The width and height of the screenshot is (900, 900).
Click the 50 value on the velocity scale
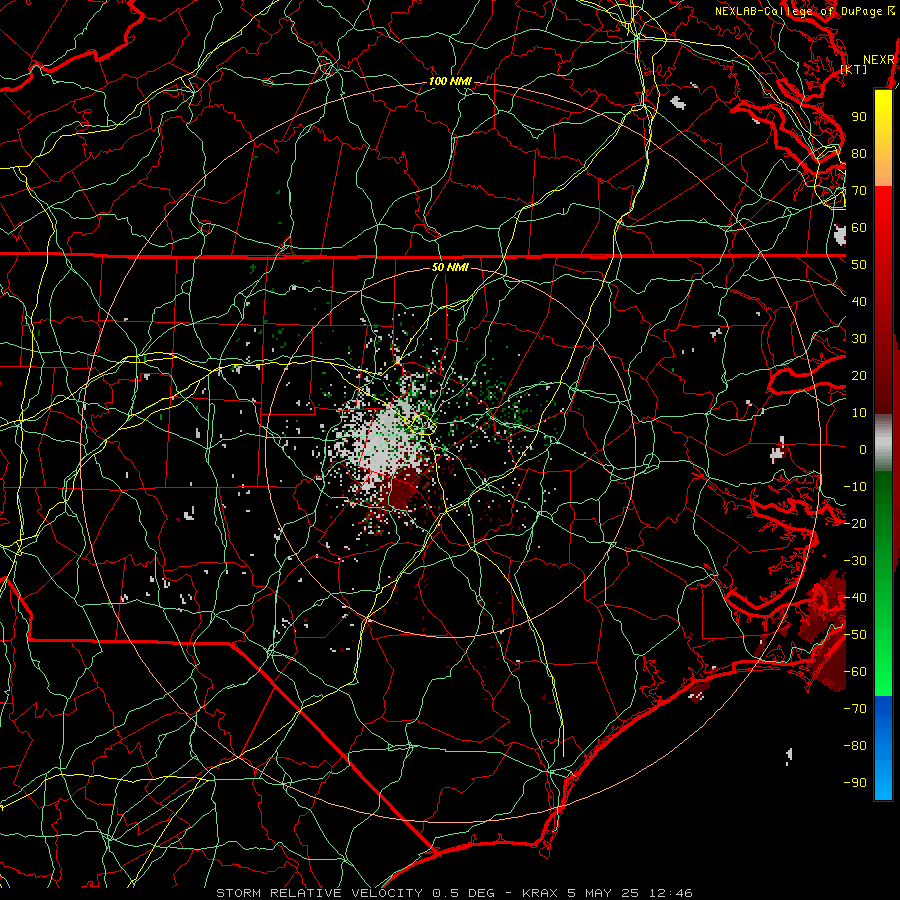pyautogui.click(x=859, y=265)
